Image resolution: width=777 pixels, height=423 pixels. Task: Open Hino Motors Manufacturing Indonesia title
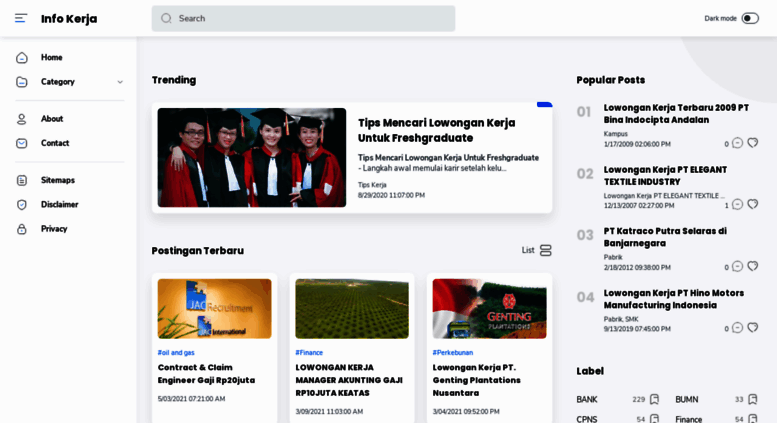pyautogui.click(x=673, y=299)
